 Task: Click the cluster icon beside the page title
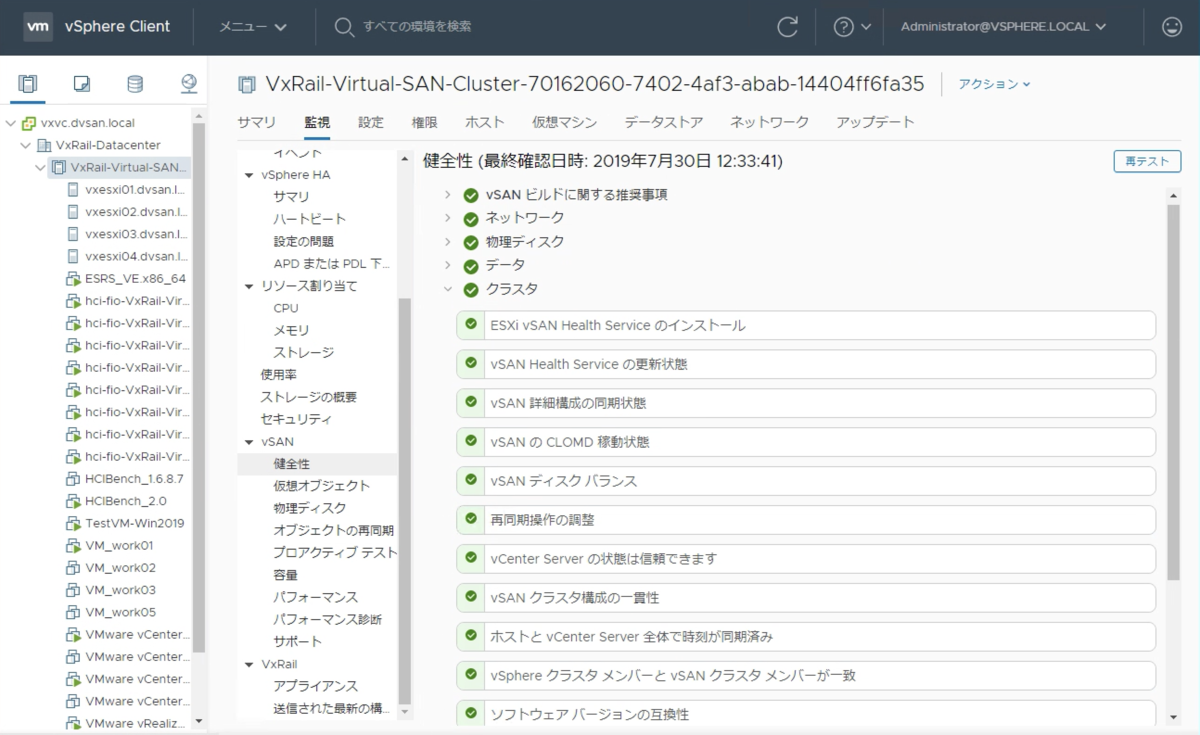246,84
